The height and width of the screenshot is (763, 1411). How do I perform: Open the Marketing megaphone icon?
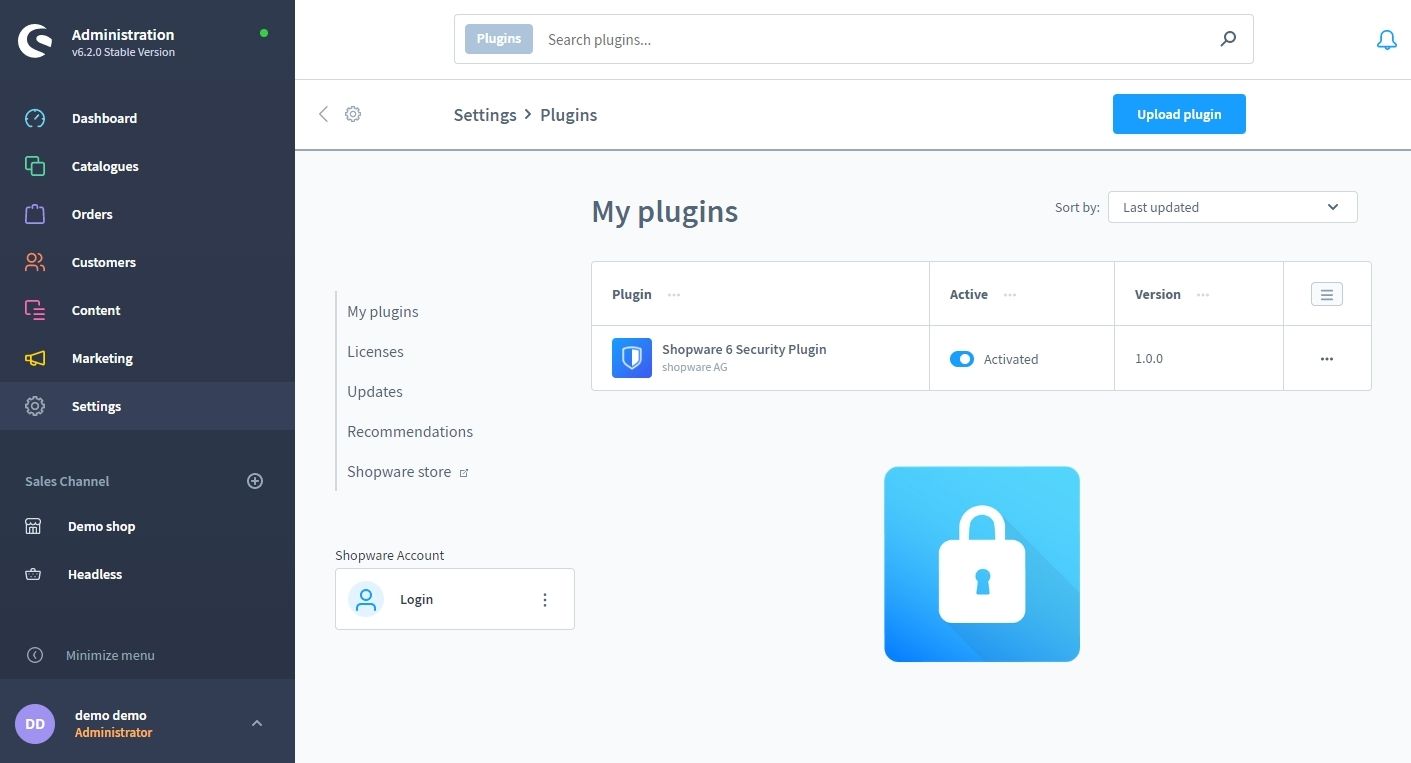(x=34, y=358)
